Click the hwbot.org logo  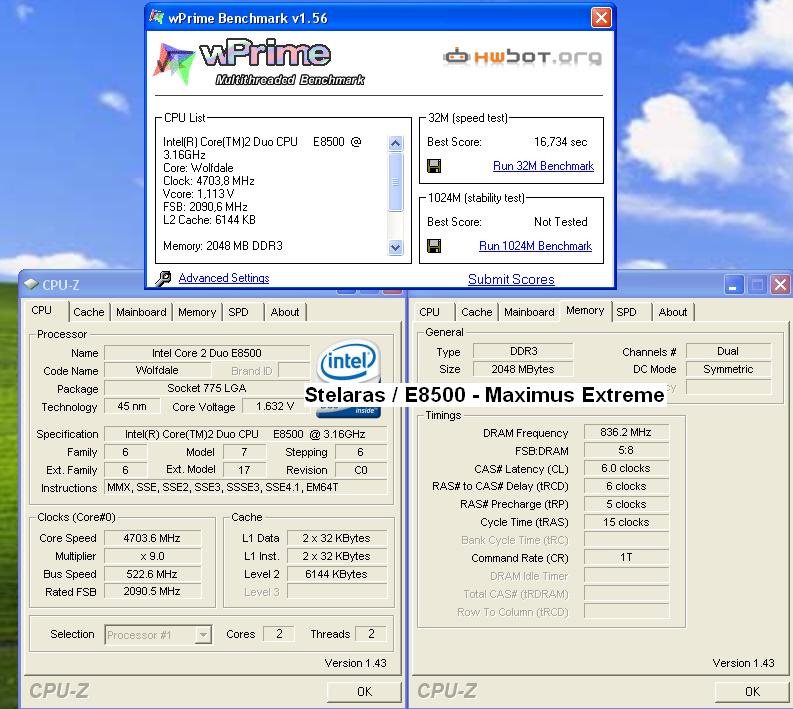(x=522, y=56)
